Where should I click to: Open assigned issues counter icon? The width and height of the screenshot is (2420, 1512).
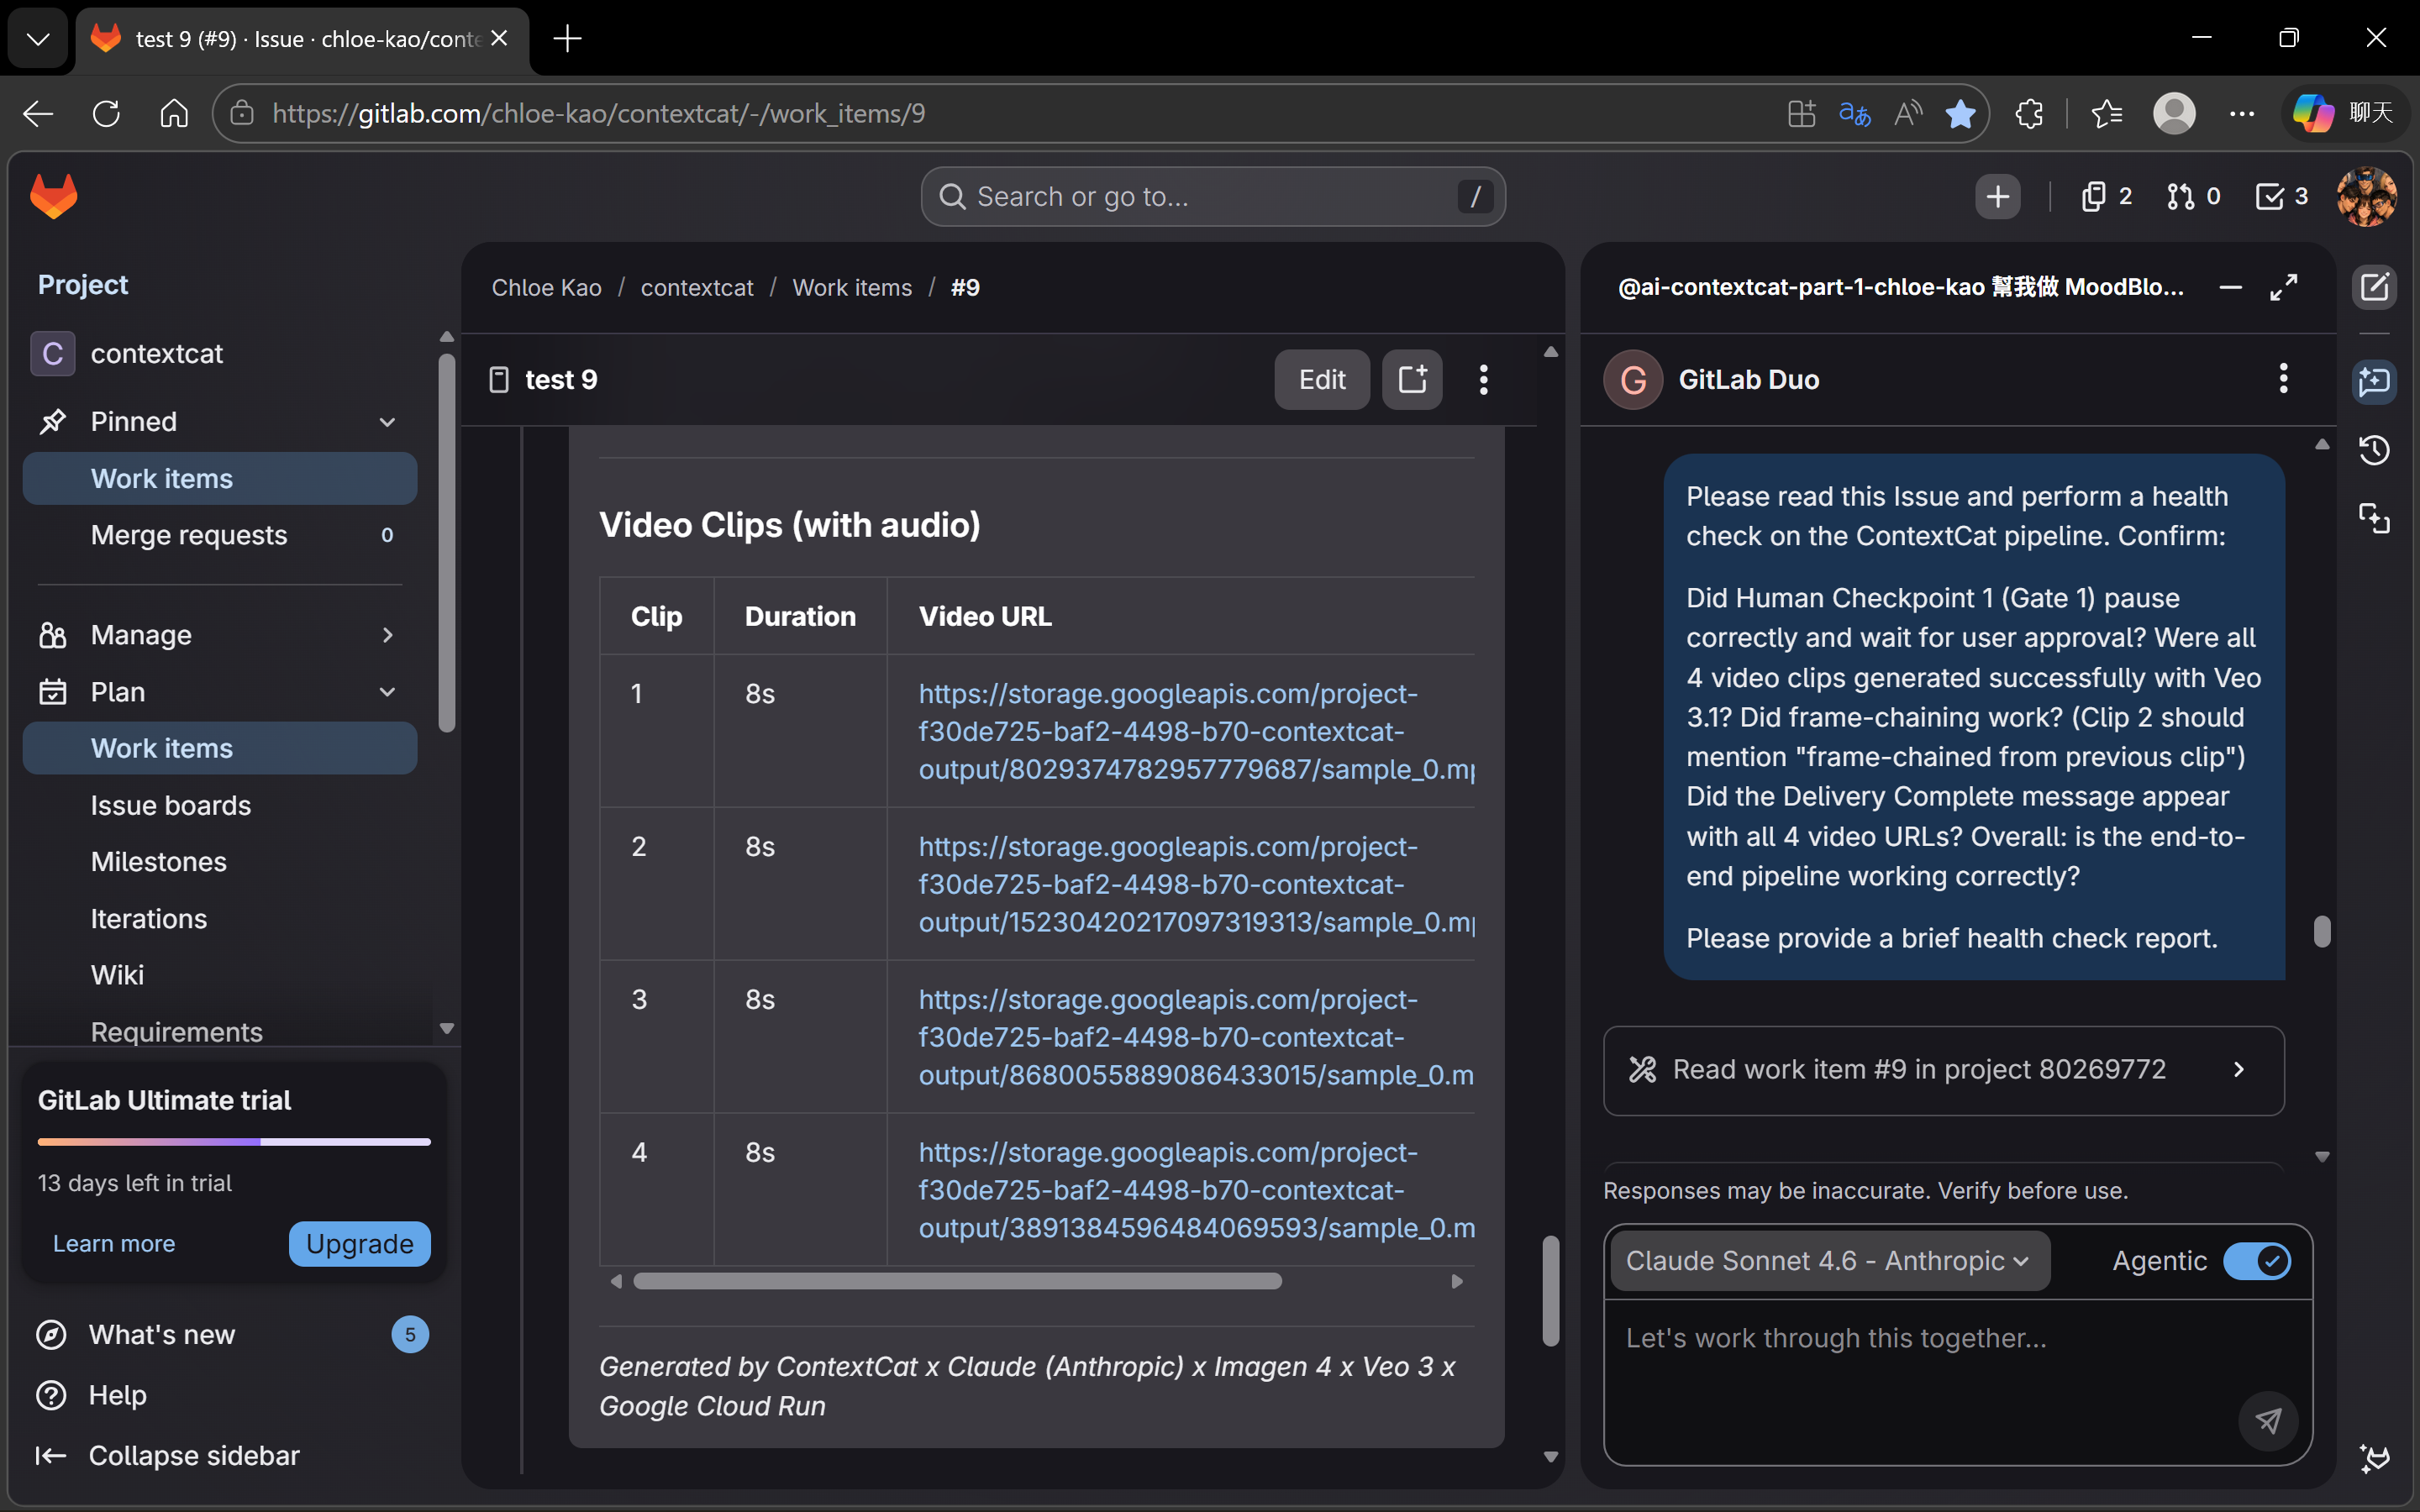[2106, 196]
